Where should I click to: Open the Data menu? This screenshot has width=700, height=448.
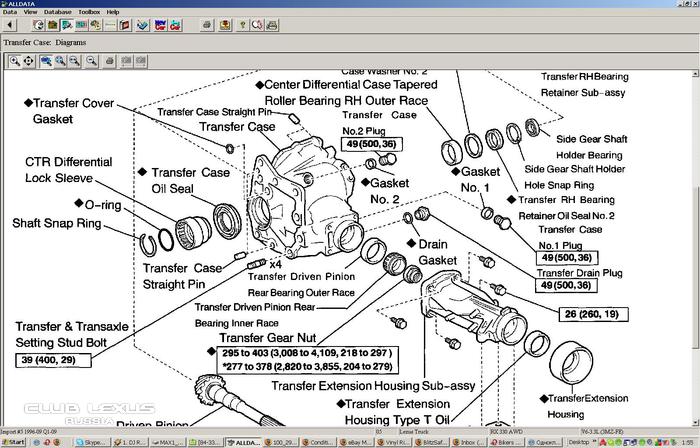pos(9,12)
